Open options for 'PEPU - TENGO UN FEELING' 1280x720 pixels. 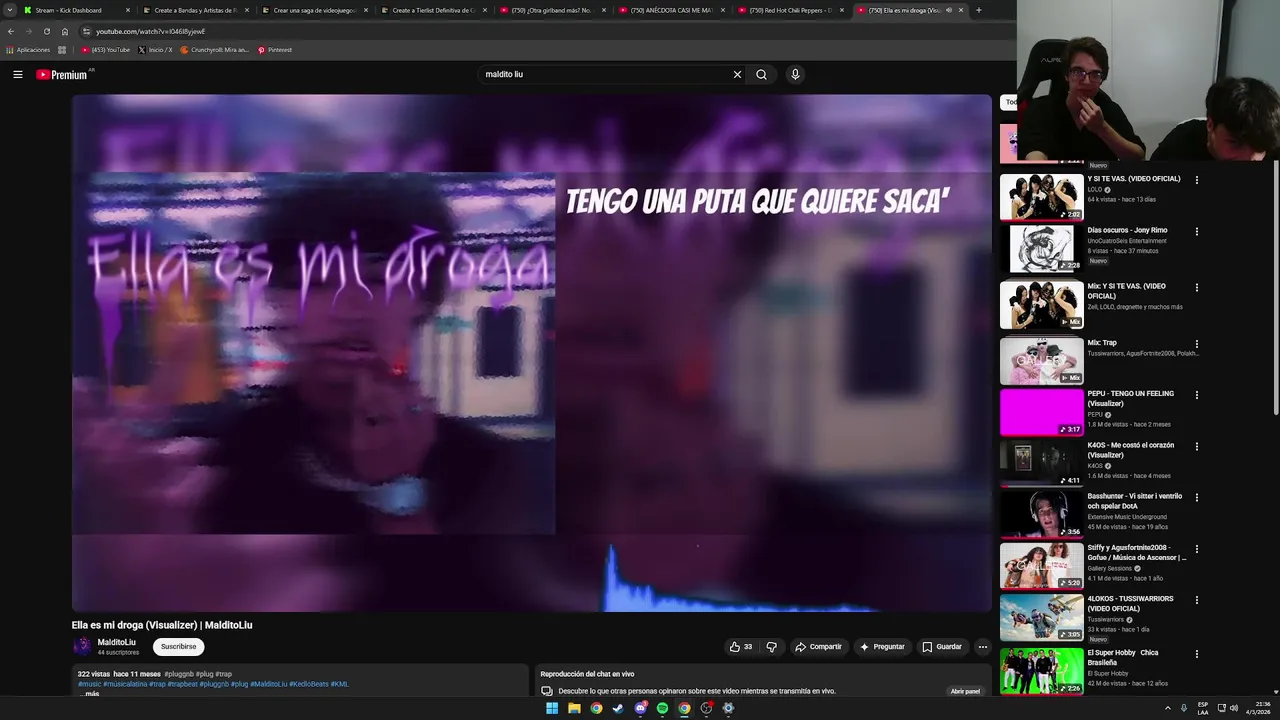click(1196, 395)
